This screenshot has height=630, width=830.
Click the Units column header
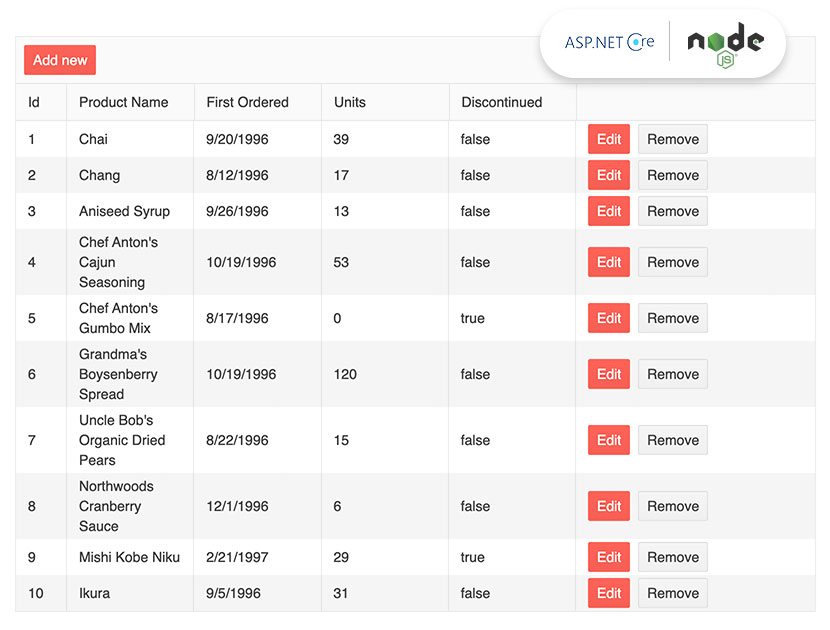tap(348, 102)
